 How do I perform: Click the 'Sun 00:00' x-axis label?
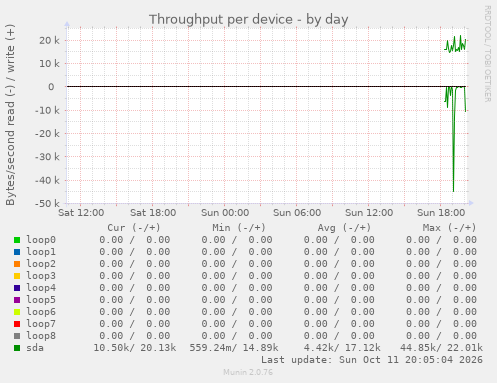point(225,213)
